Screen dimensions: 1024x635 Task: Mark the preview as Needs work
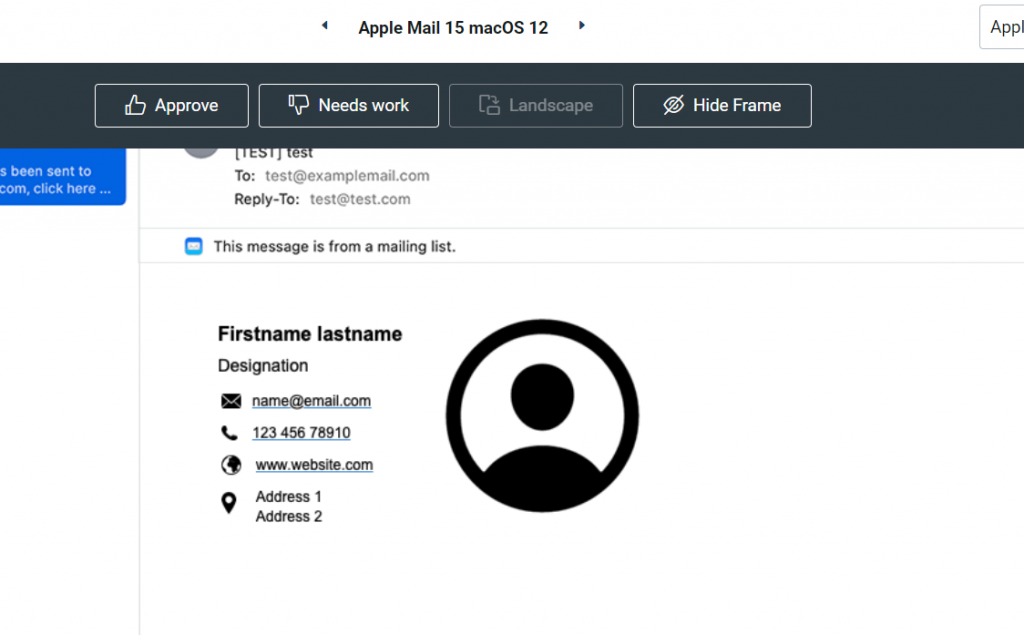(x=349, y=106)
